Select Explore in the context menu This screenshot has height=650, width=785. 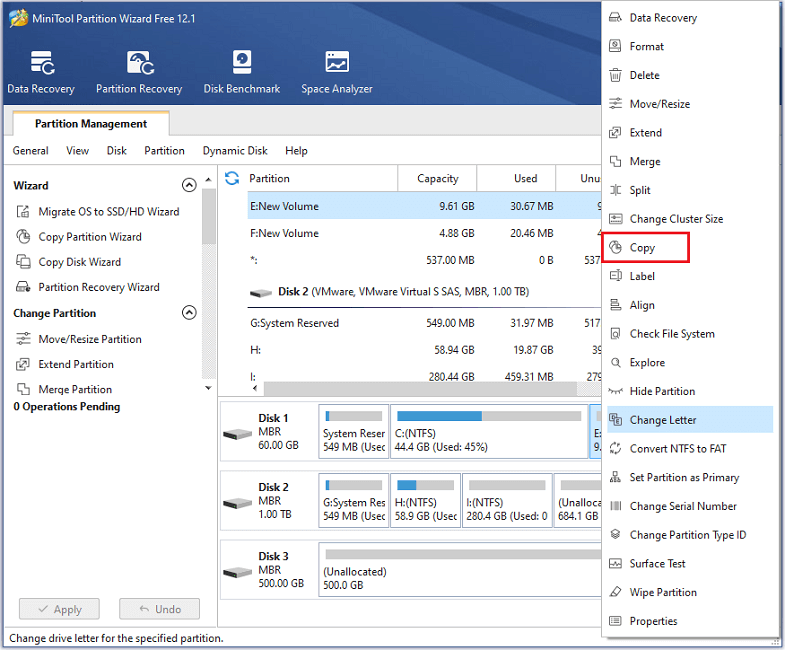click(690, 363)
